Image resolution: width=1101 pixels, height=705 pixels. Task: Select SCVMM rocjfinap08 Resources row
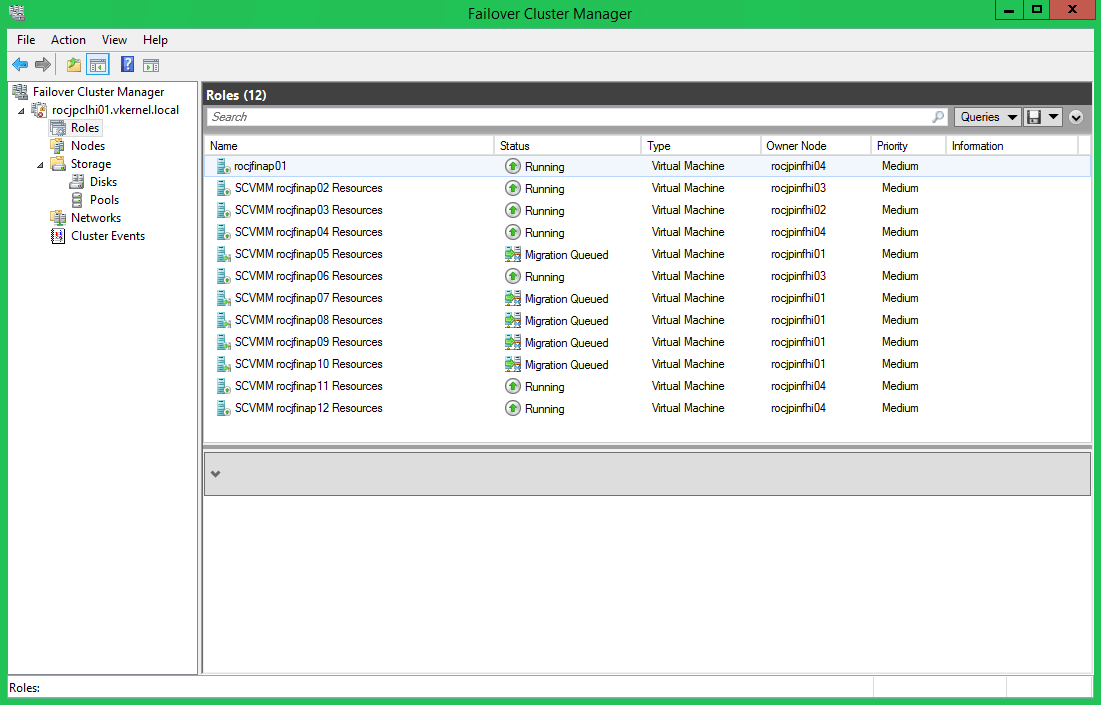point(647,320)
